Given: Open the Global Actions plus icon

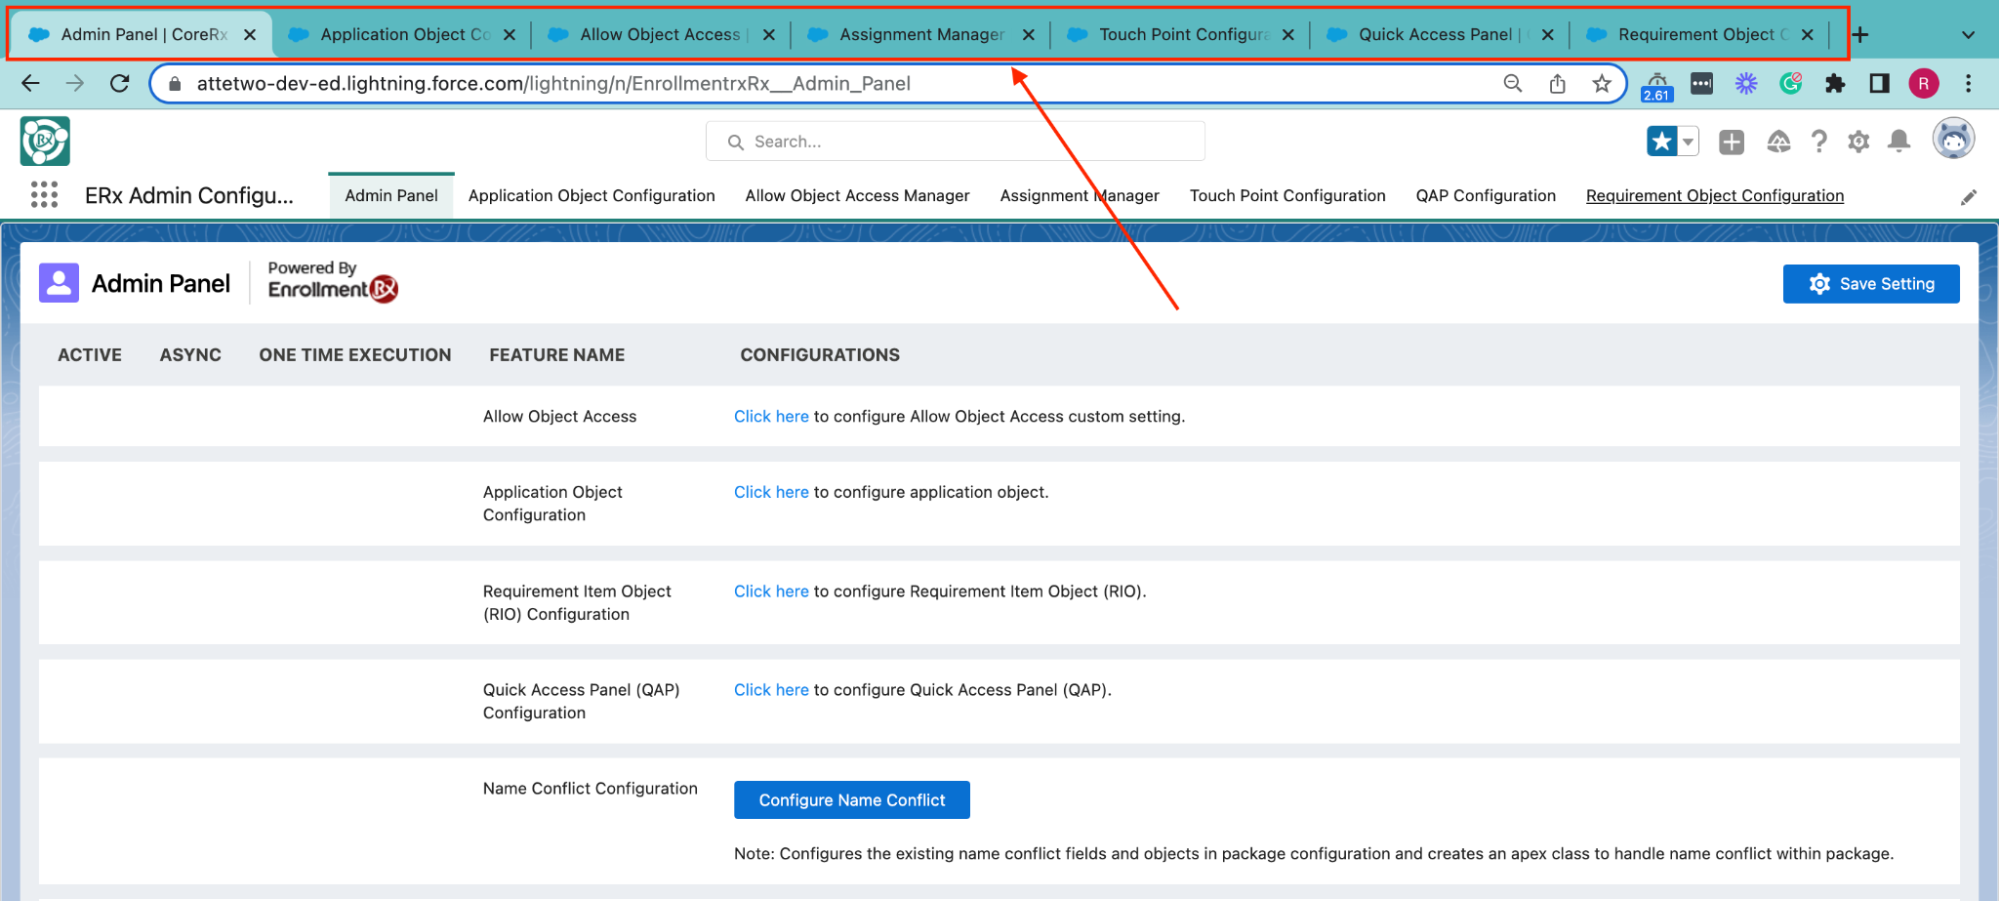Looking at the screenshot, I should click(1731, 142).
